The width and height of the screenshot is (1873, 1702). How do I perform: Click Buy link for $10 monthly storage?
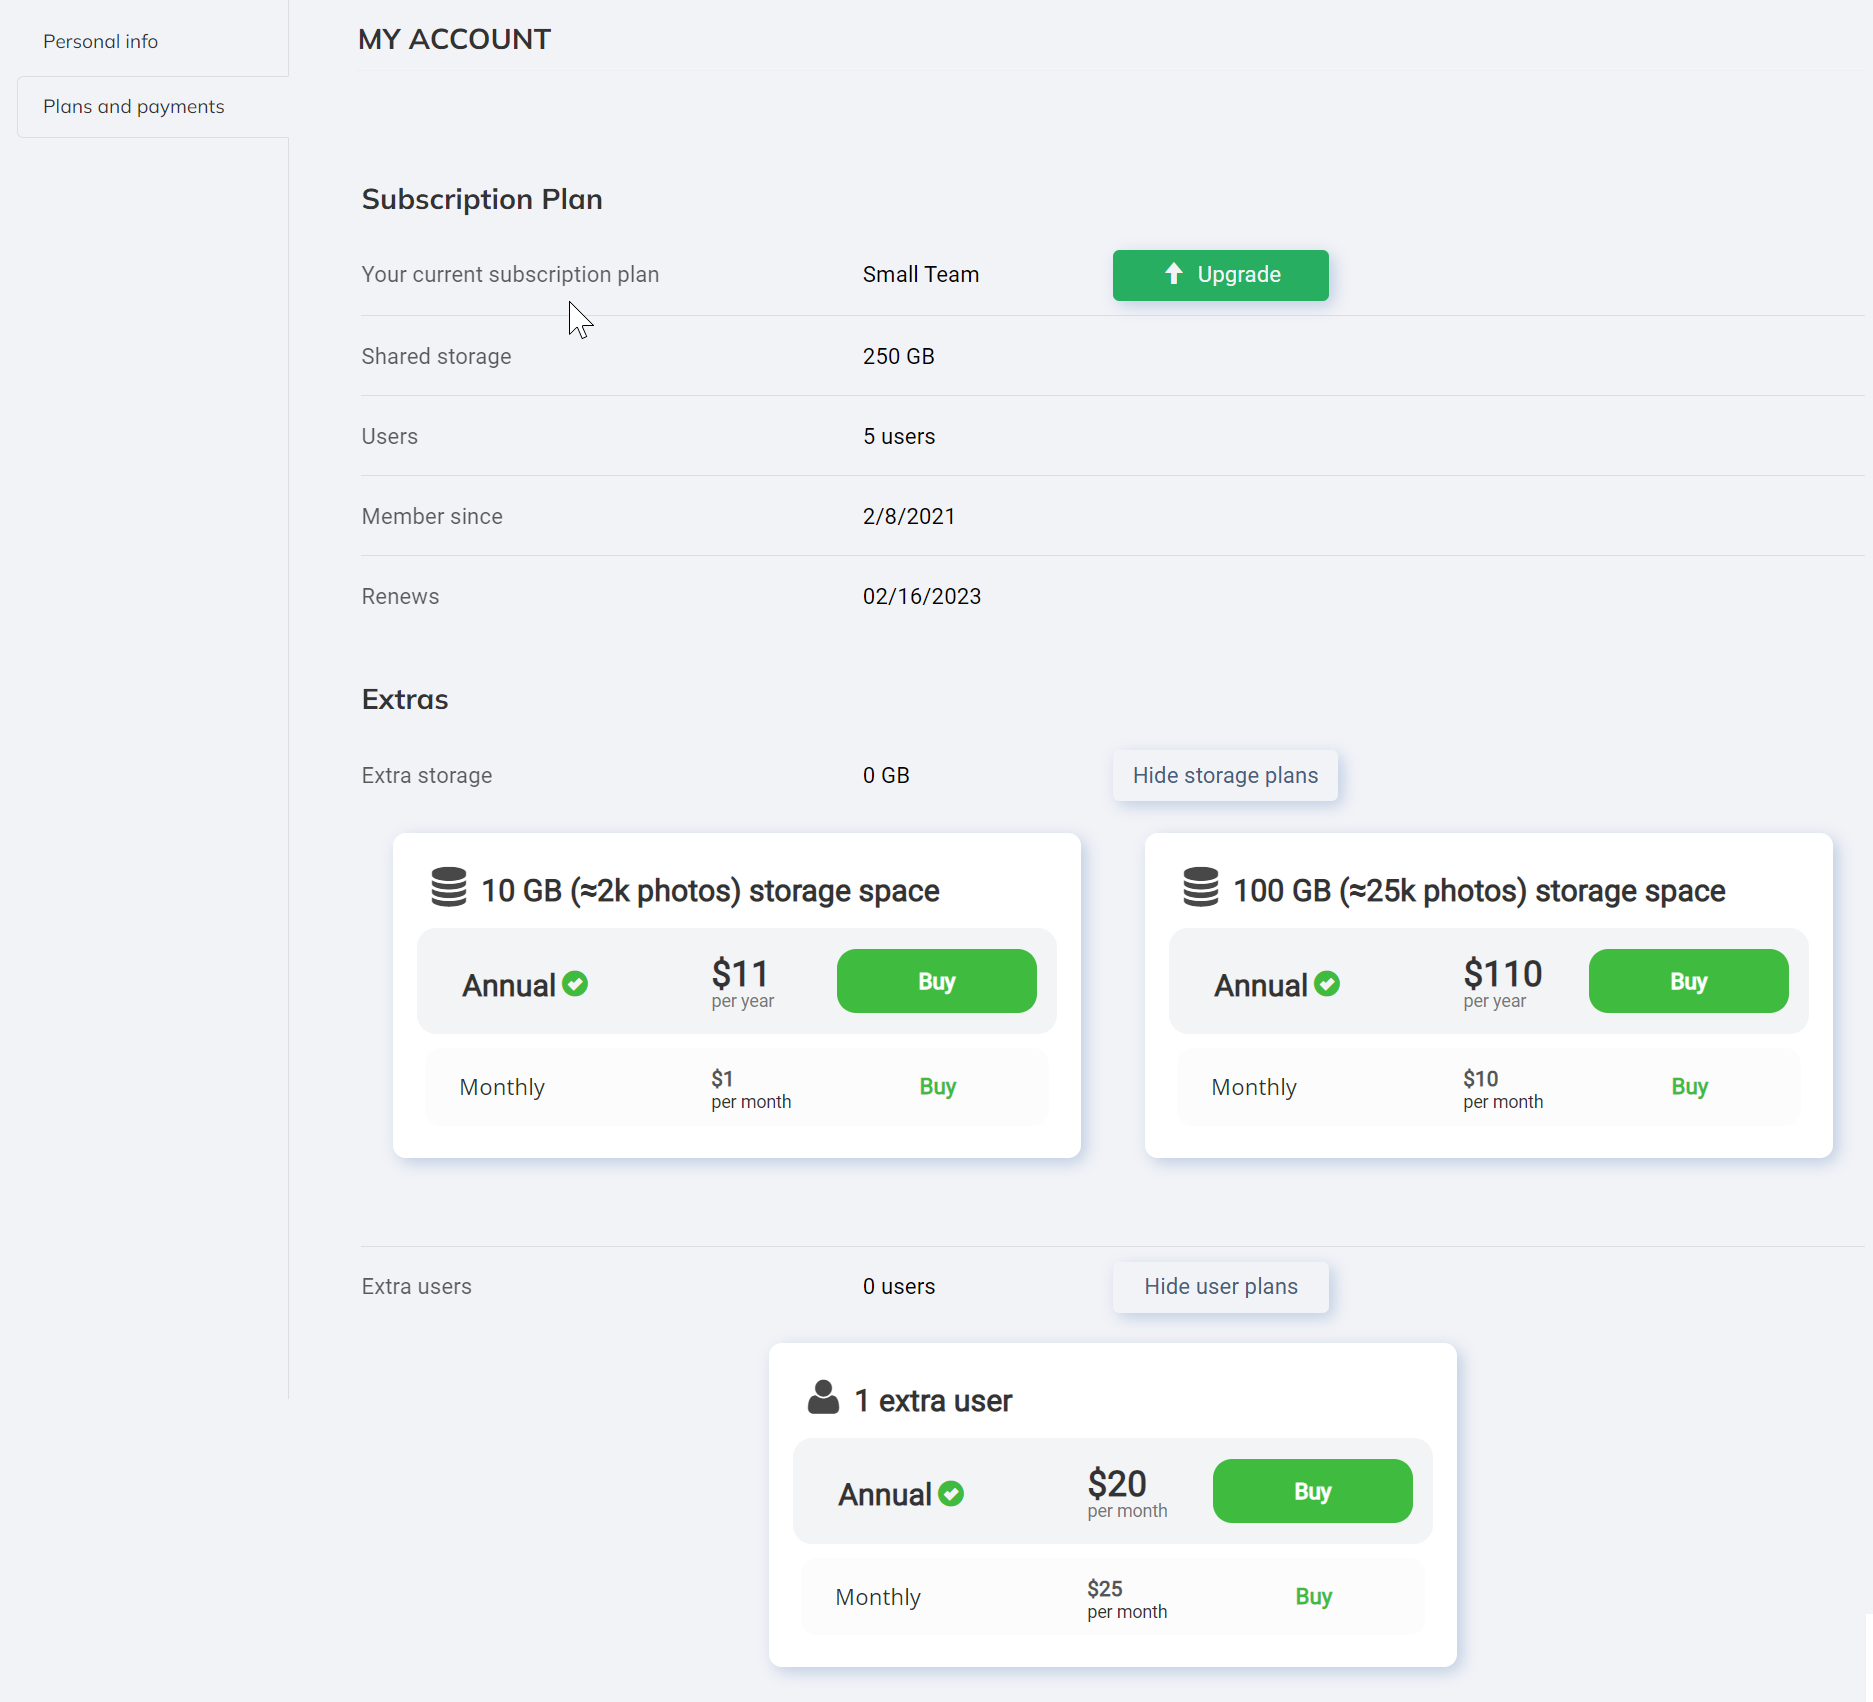1689,1086
